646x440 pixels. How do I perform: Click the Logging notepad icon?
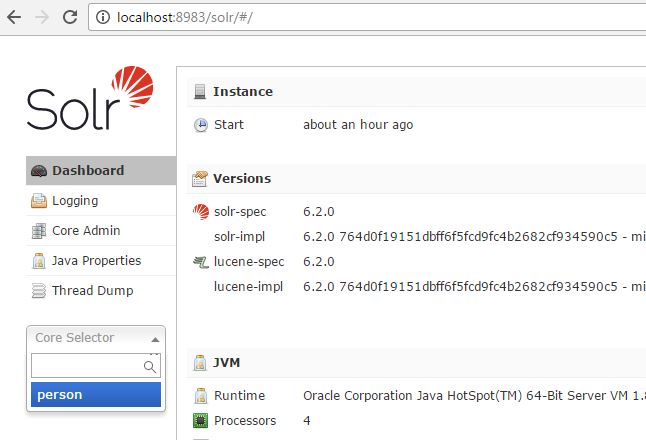point(40,201)
